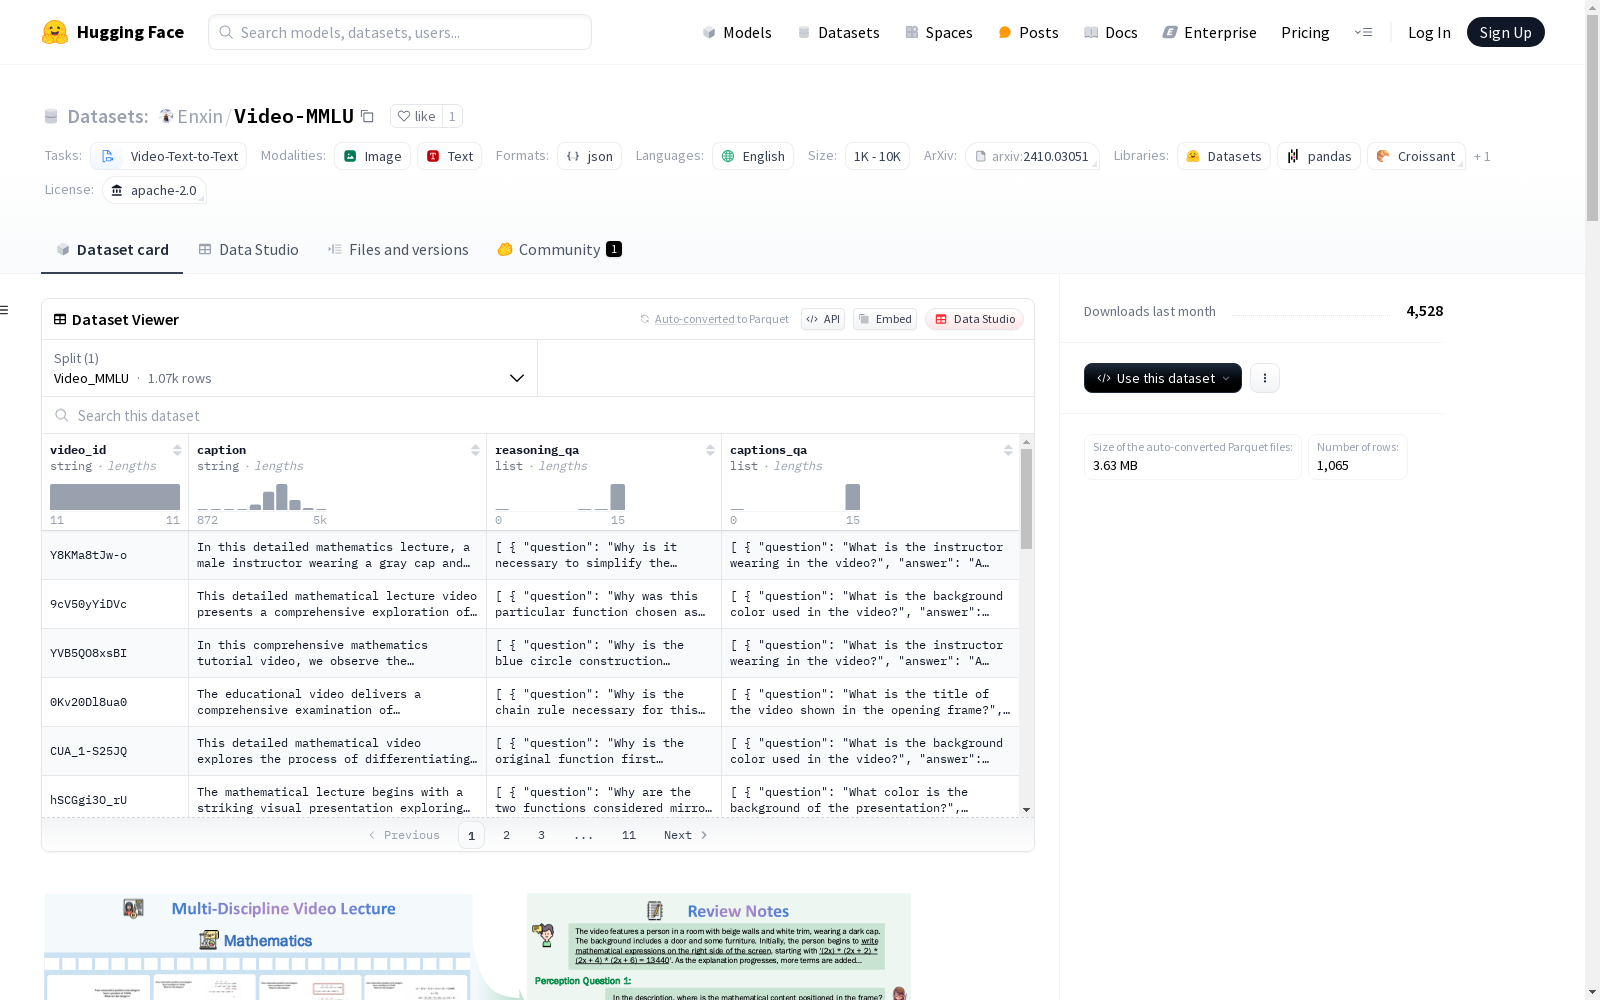Click the Review Notes figure thumbnail
Viewport: 1600px width, 1000px height.
(x=719, y=946)
